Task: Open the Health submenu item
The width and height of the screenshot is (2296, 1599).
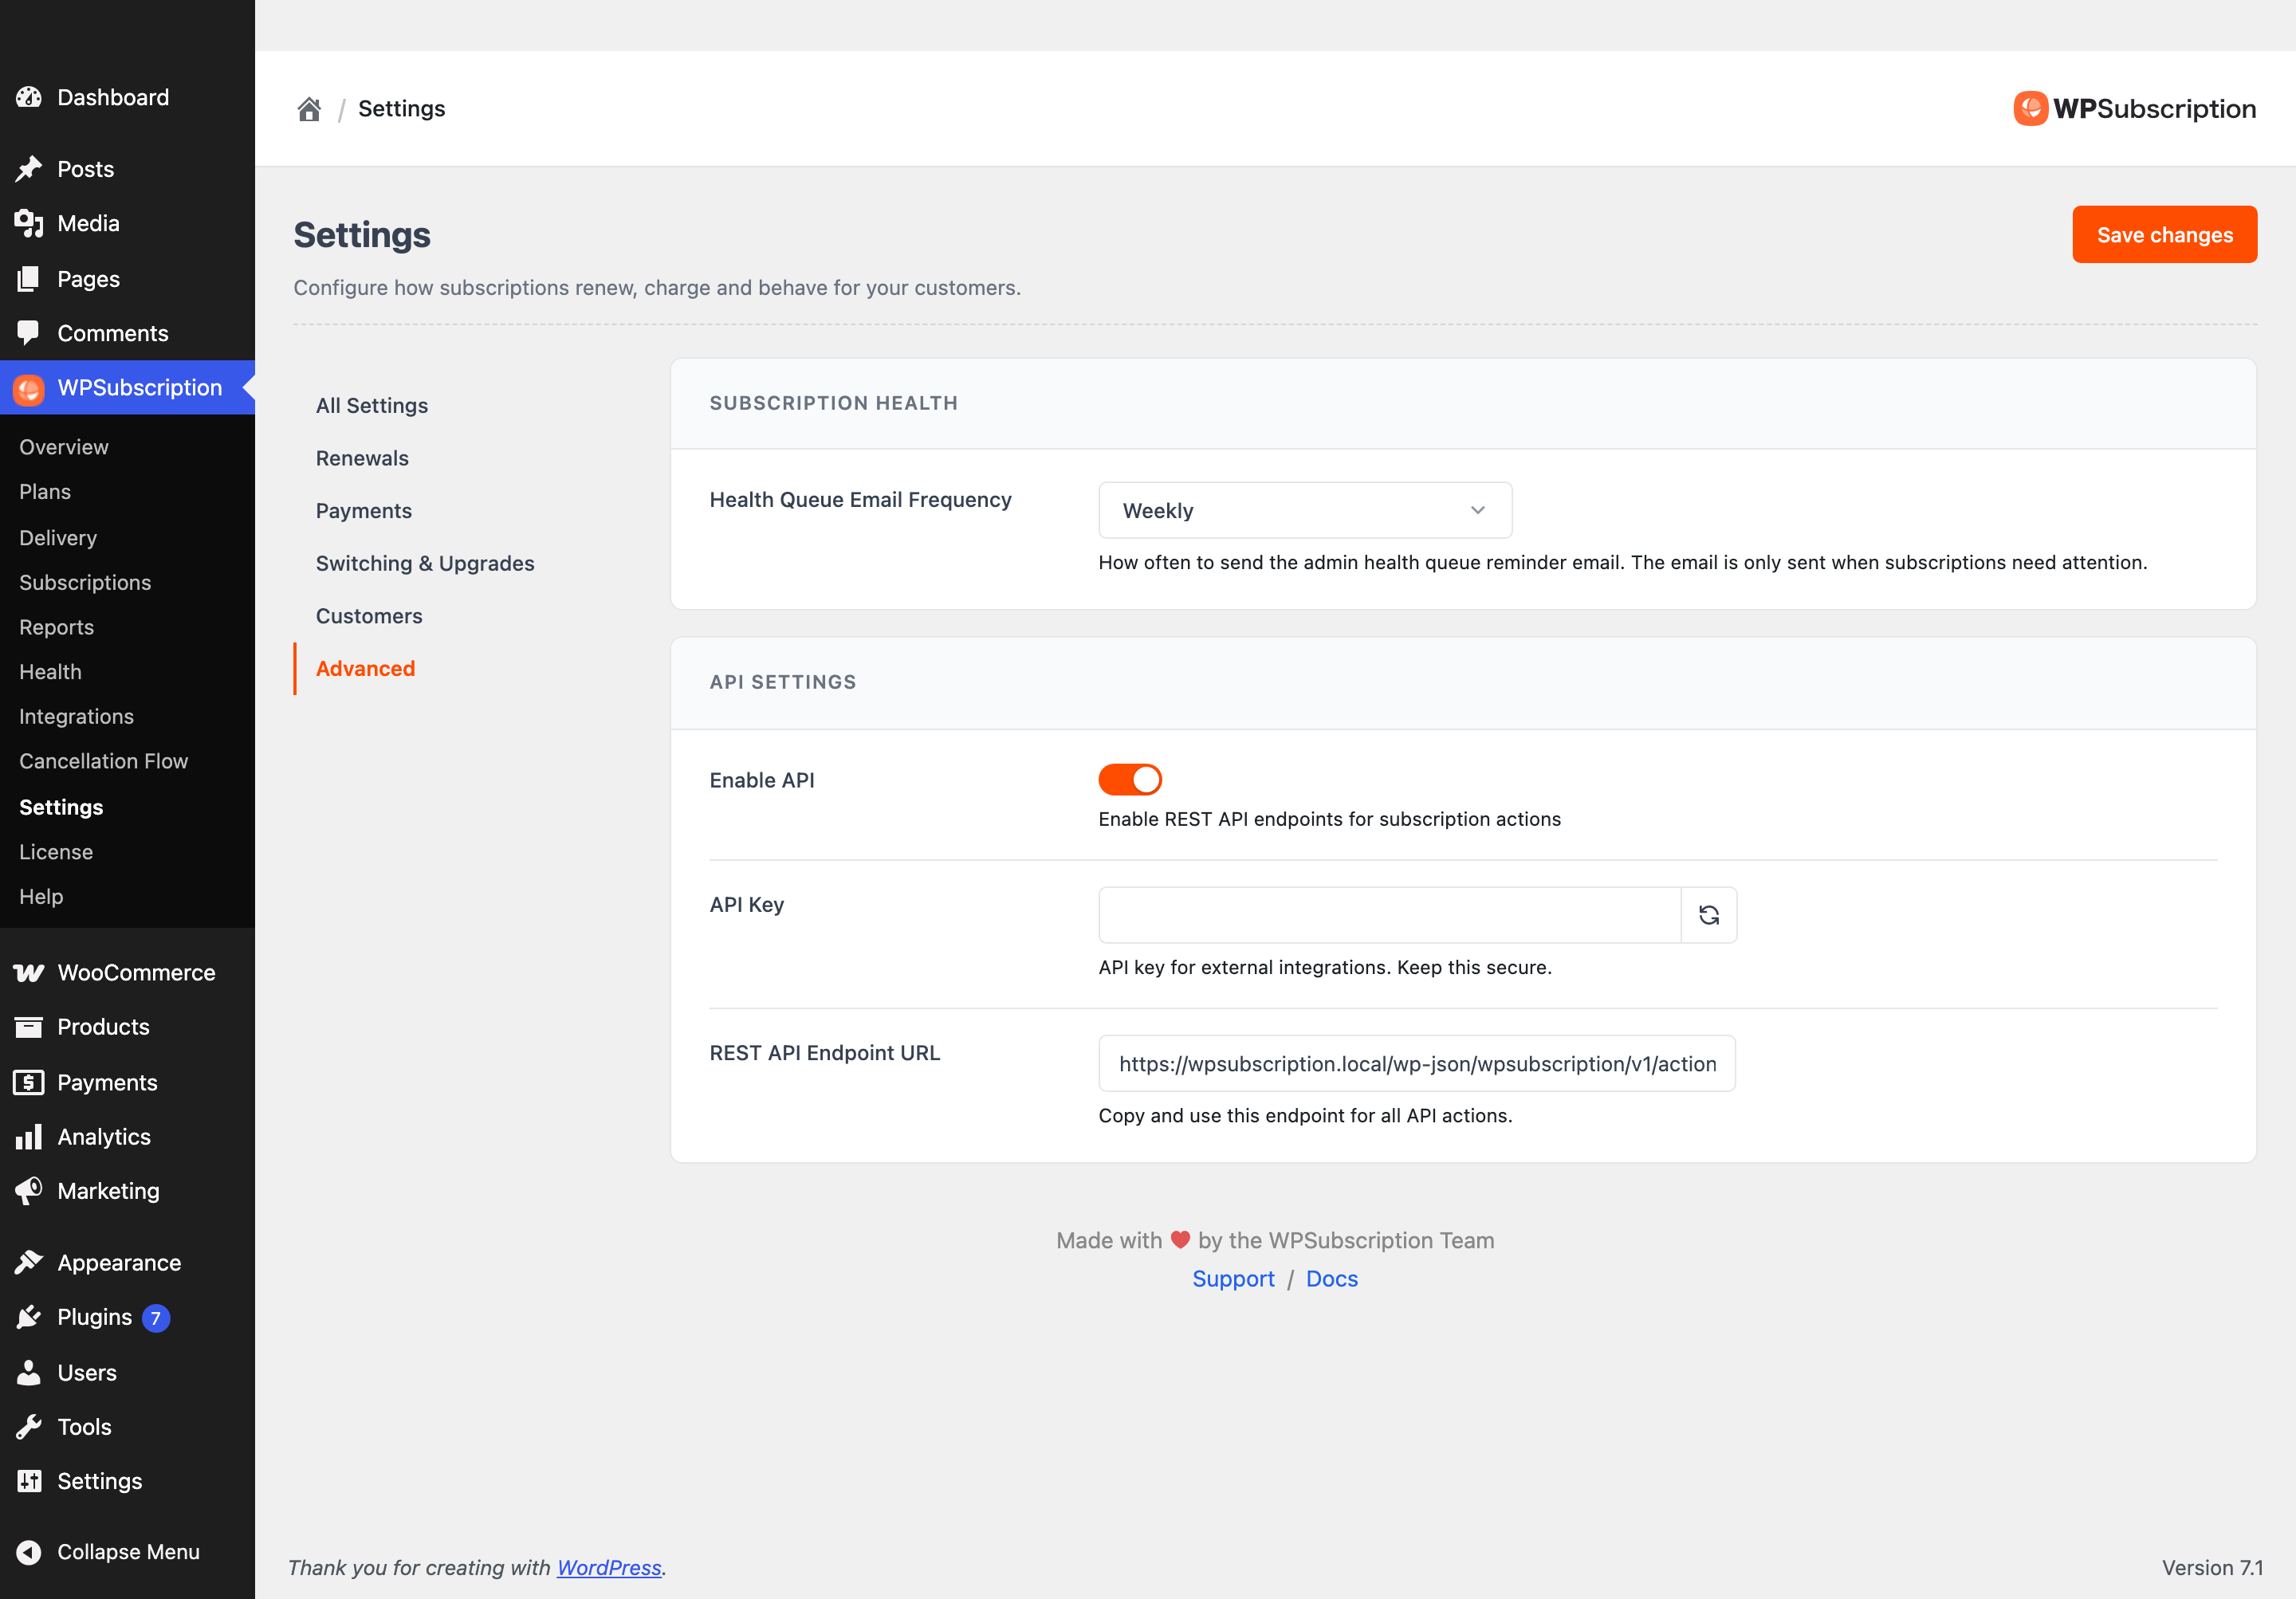Action: pos(50,672)
